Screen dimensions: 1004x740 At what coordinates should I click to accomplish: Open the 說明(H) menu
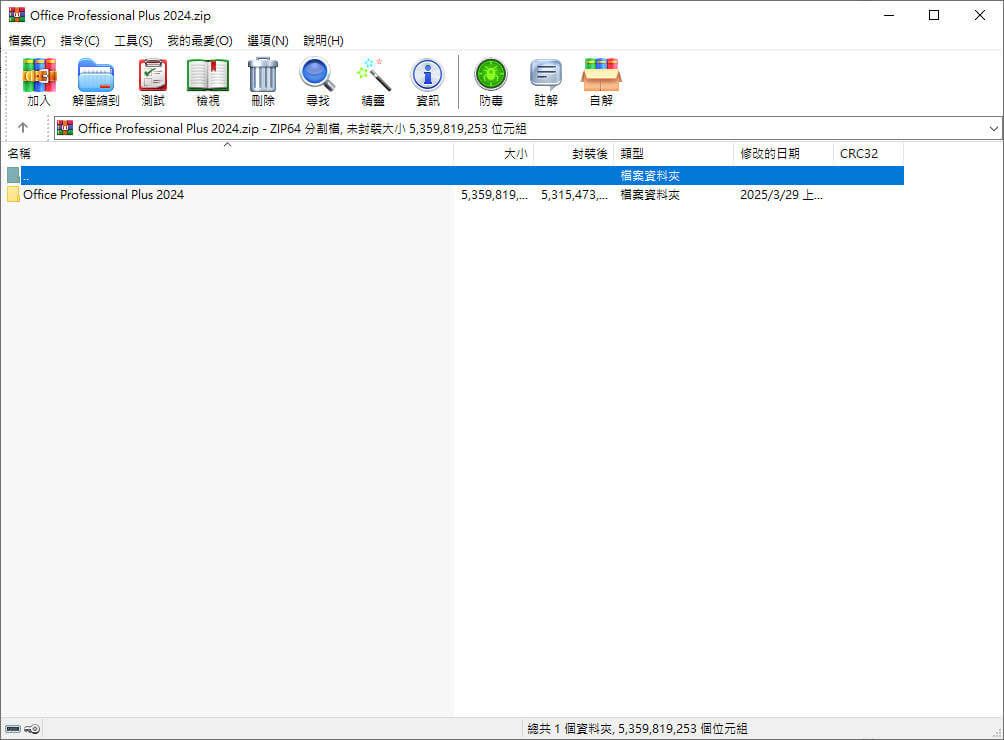(323, 40)
